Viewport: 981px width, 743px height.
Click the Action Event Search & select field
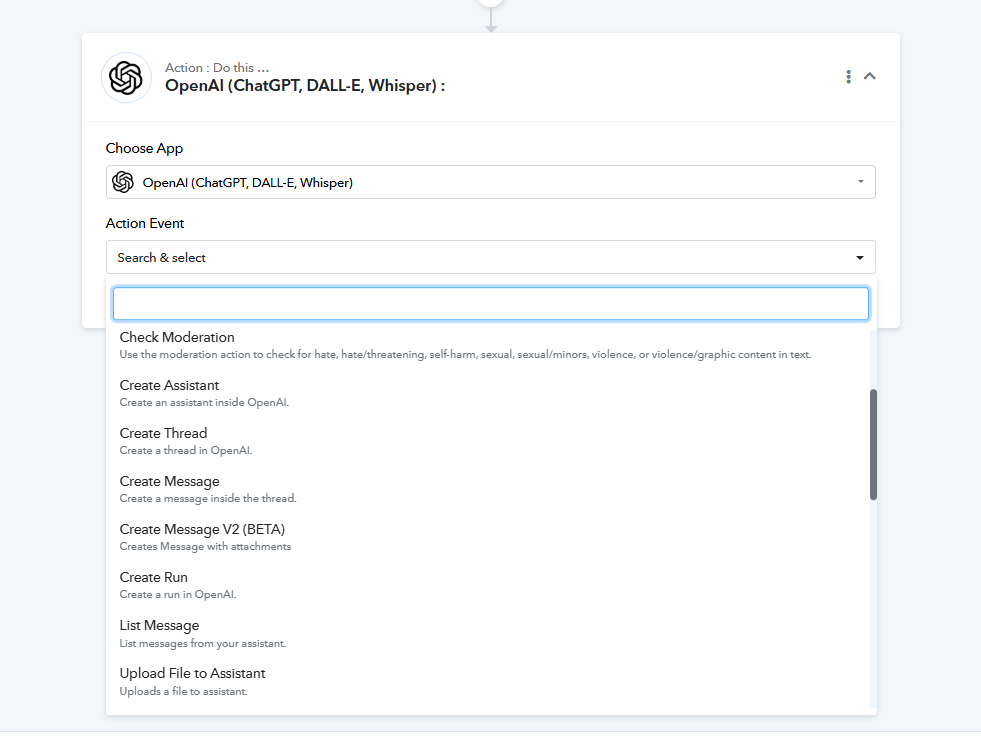click(490, 257)
